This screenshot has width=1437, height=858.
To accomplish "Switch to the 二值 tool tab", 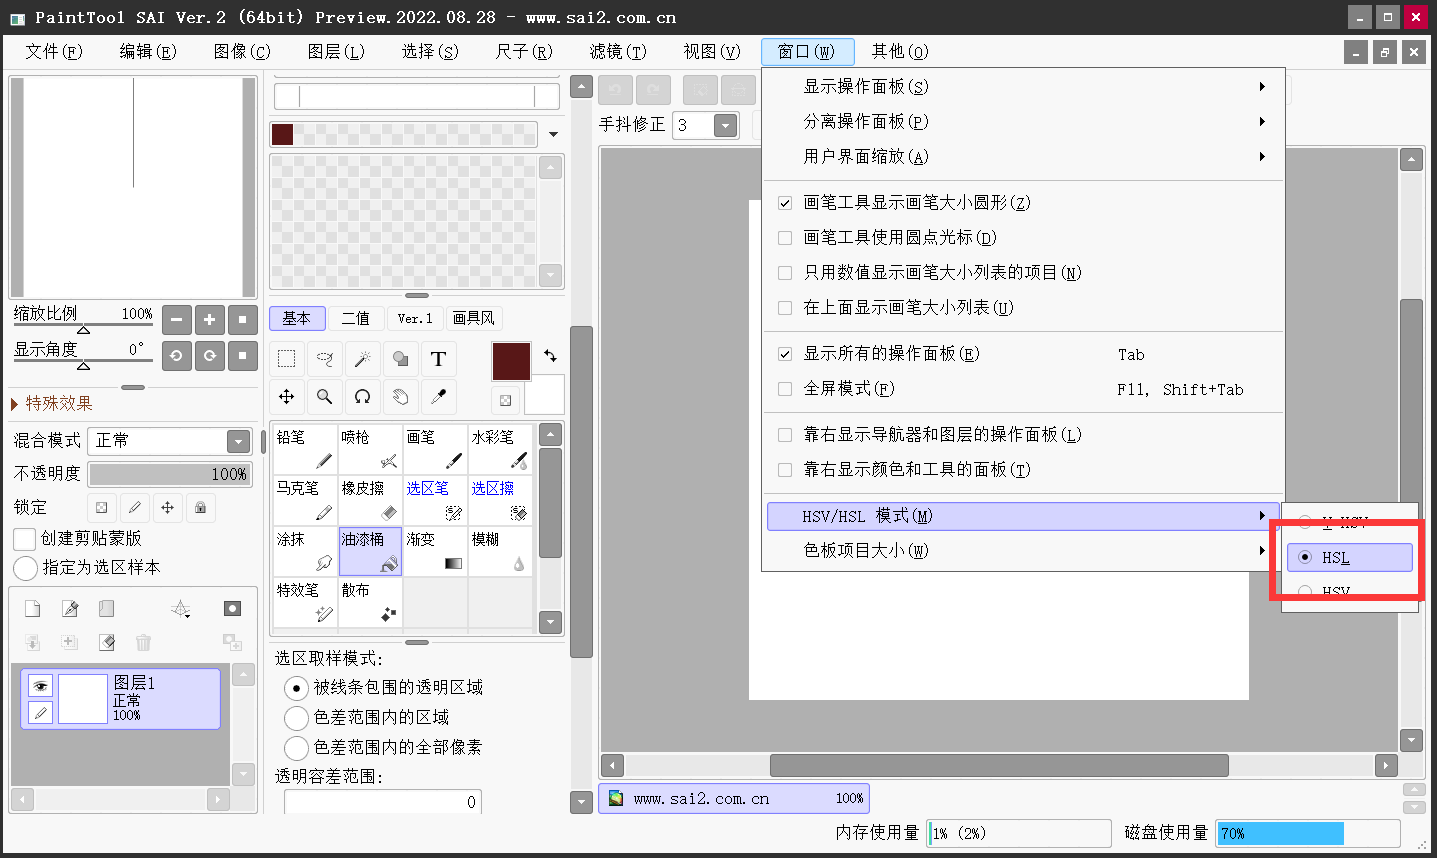I will 355,318.
